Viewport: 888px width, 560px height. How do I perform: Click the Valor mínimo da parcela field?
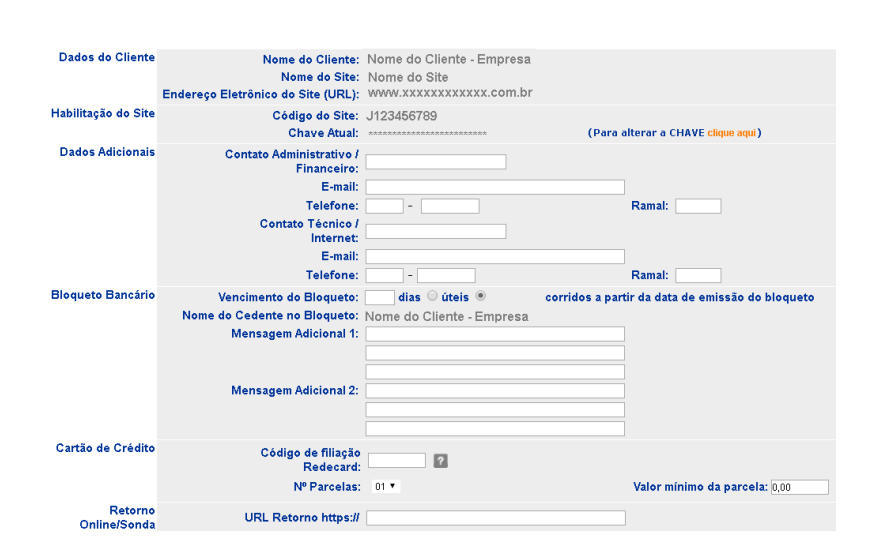tap(800, 487)
